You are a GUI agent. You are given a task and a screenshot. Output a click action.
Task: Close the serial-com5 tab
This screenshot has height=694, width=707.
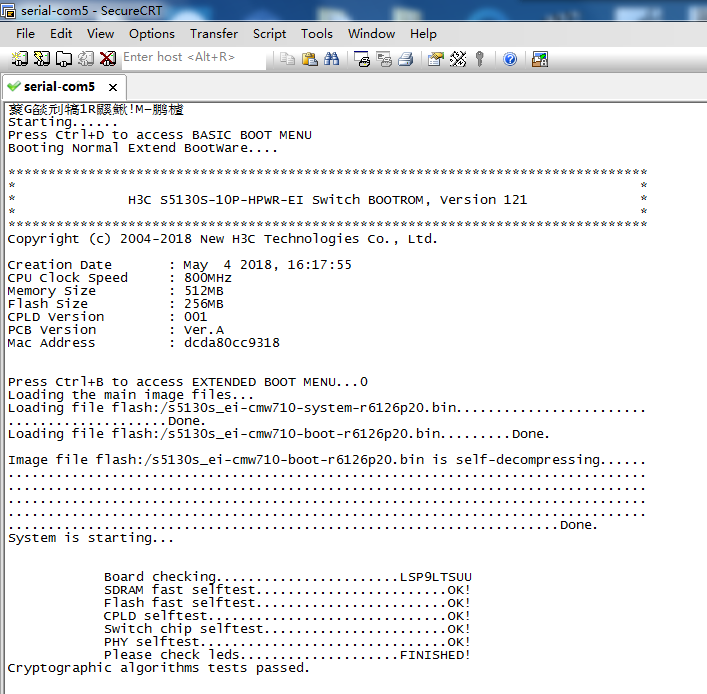coord(113,87)
